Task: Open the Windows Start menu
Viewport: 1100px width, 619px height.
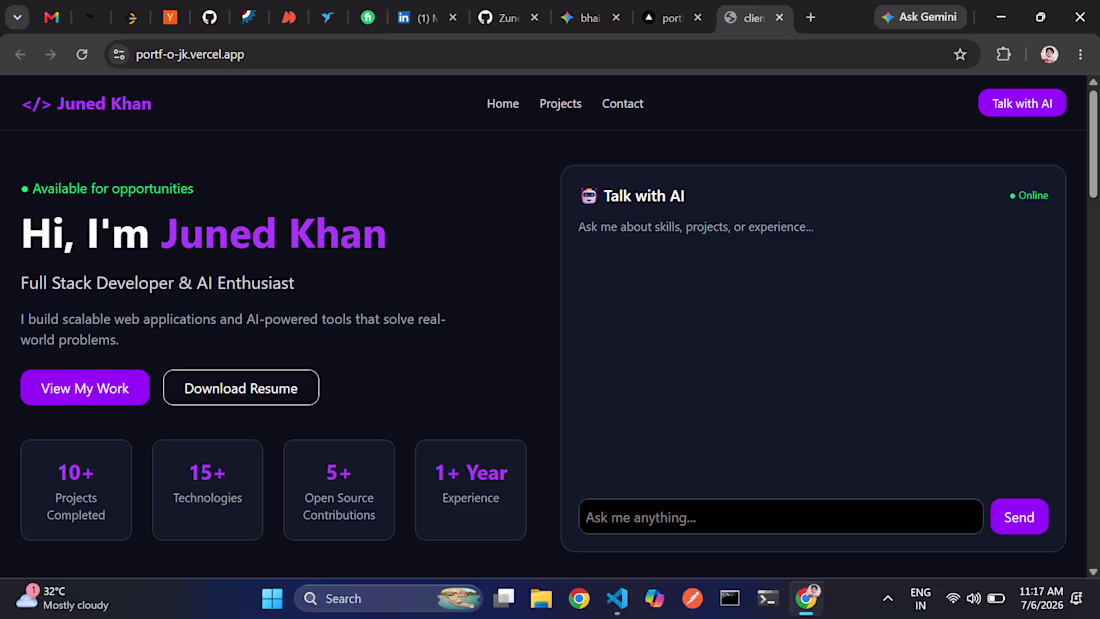Action: (x=272, y=599)
